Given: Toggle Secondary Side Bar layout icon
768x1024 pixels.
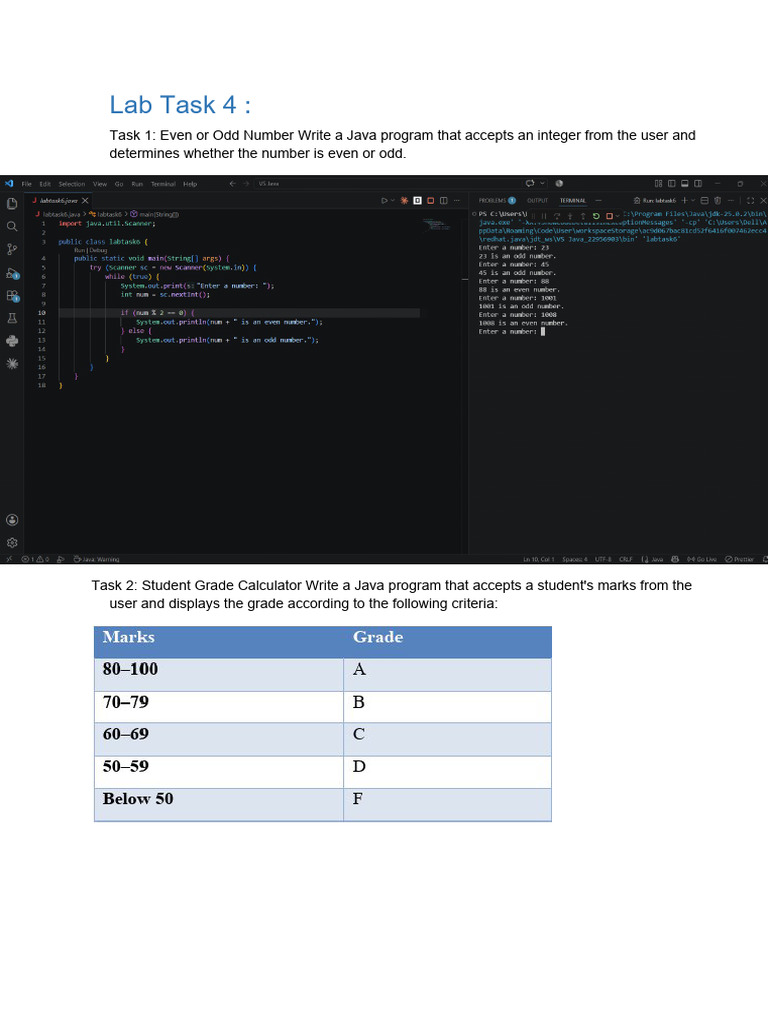Looking at the screenshot, I should click(x=697, y=184).
